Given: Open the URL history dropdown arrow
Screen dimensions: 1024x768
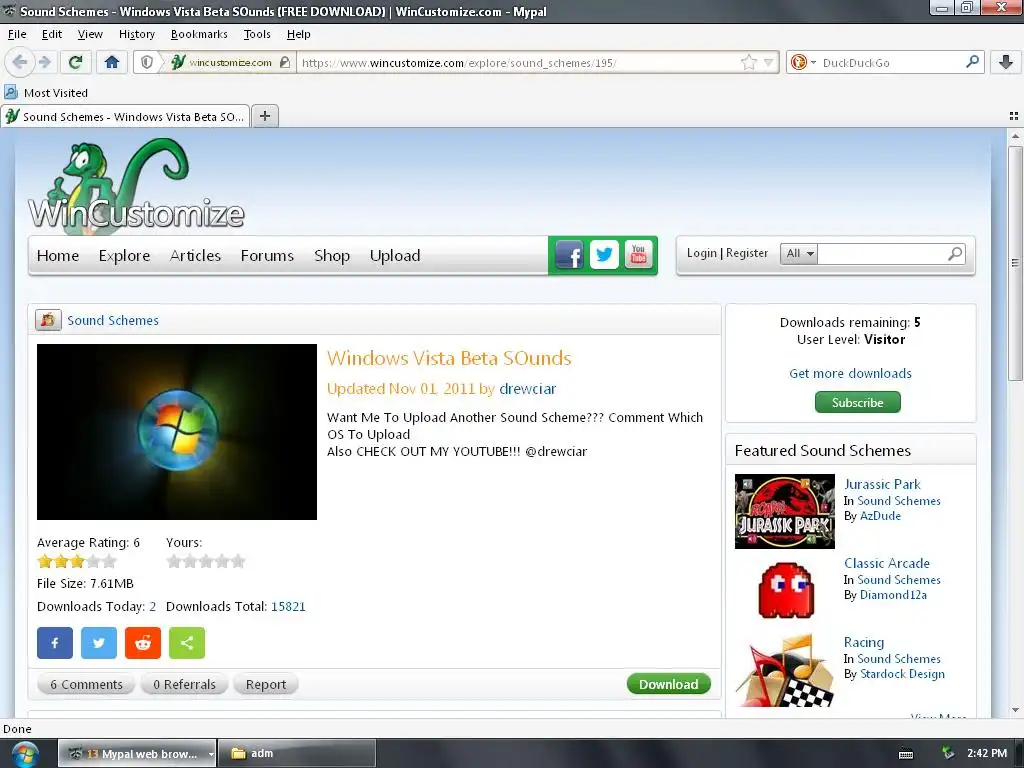Looking at the screenshot, I should (x=769, y=63).
